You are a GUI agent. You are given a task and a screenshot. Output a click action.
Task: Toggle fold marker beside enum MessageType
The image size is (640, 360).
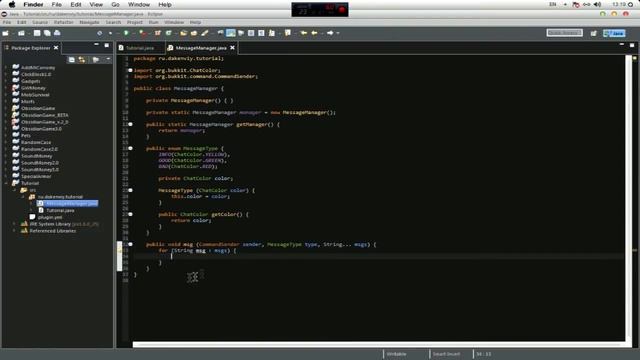(130, 148)
